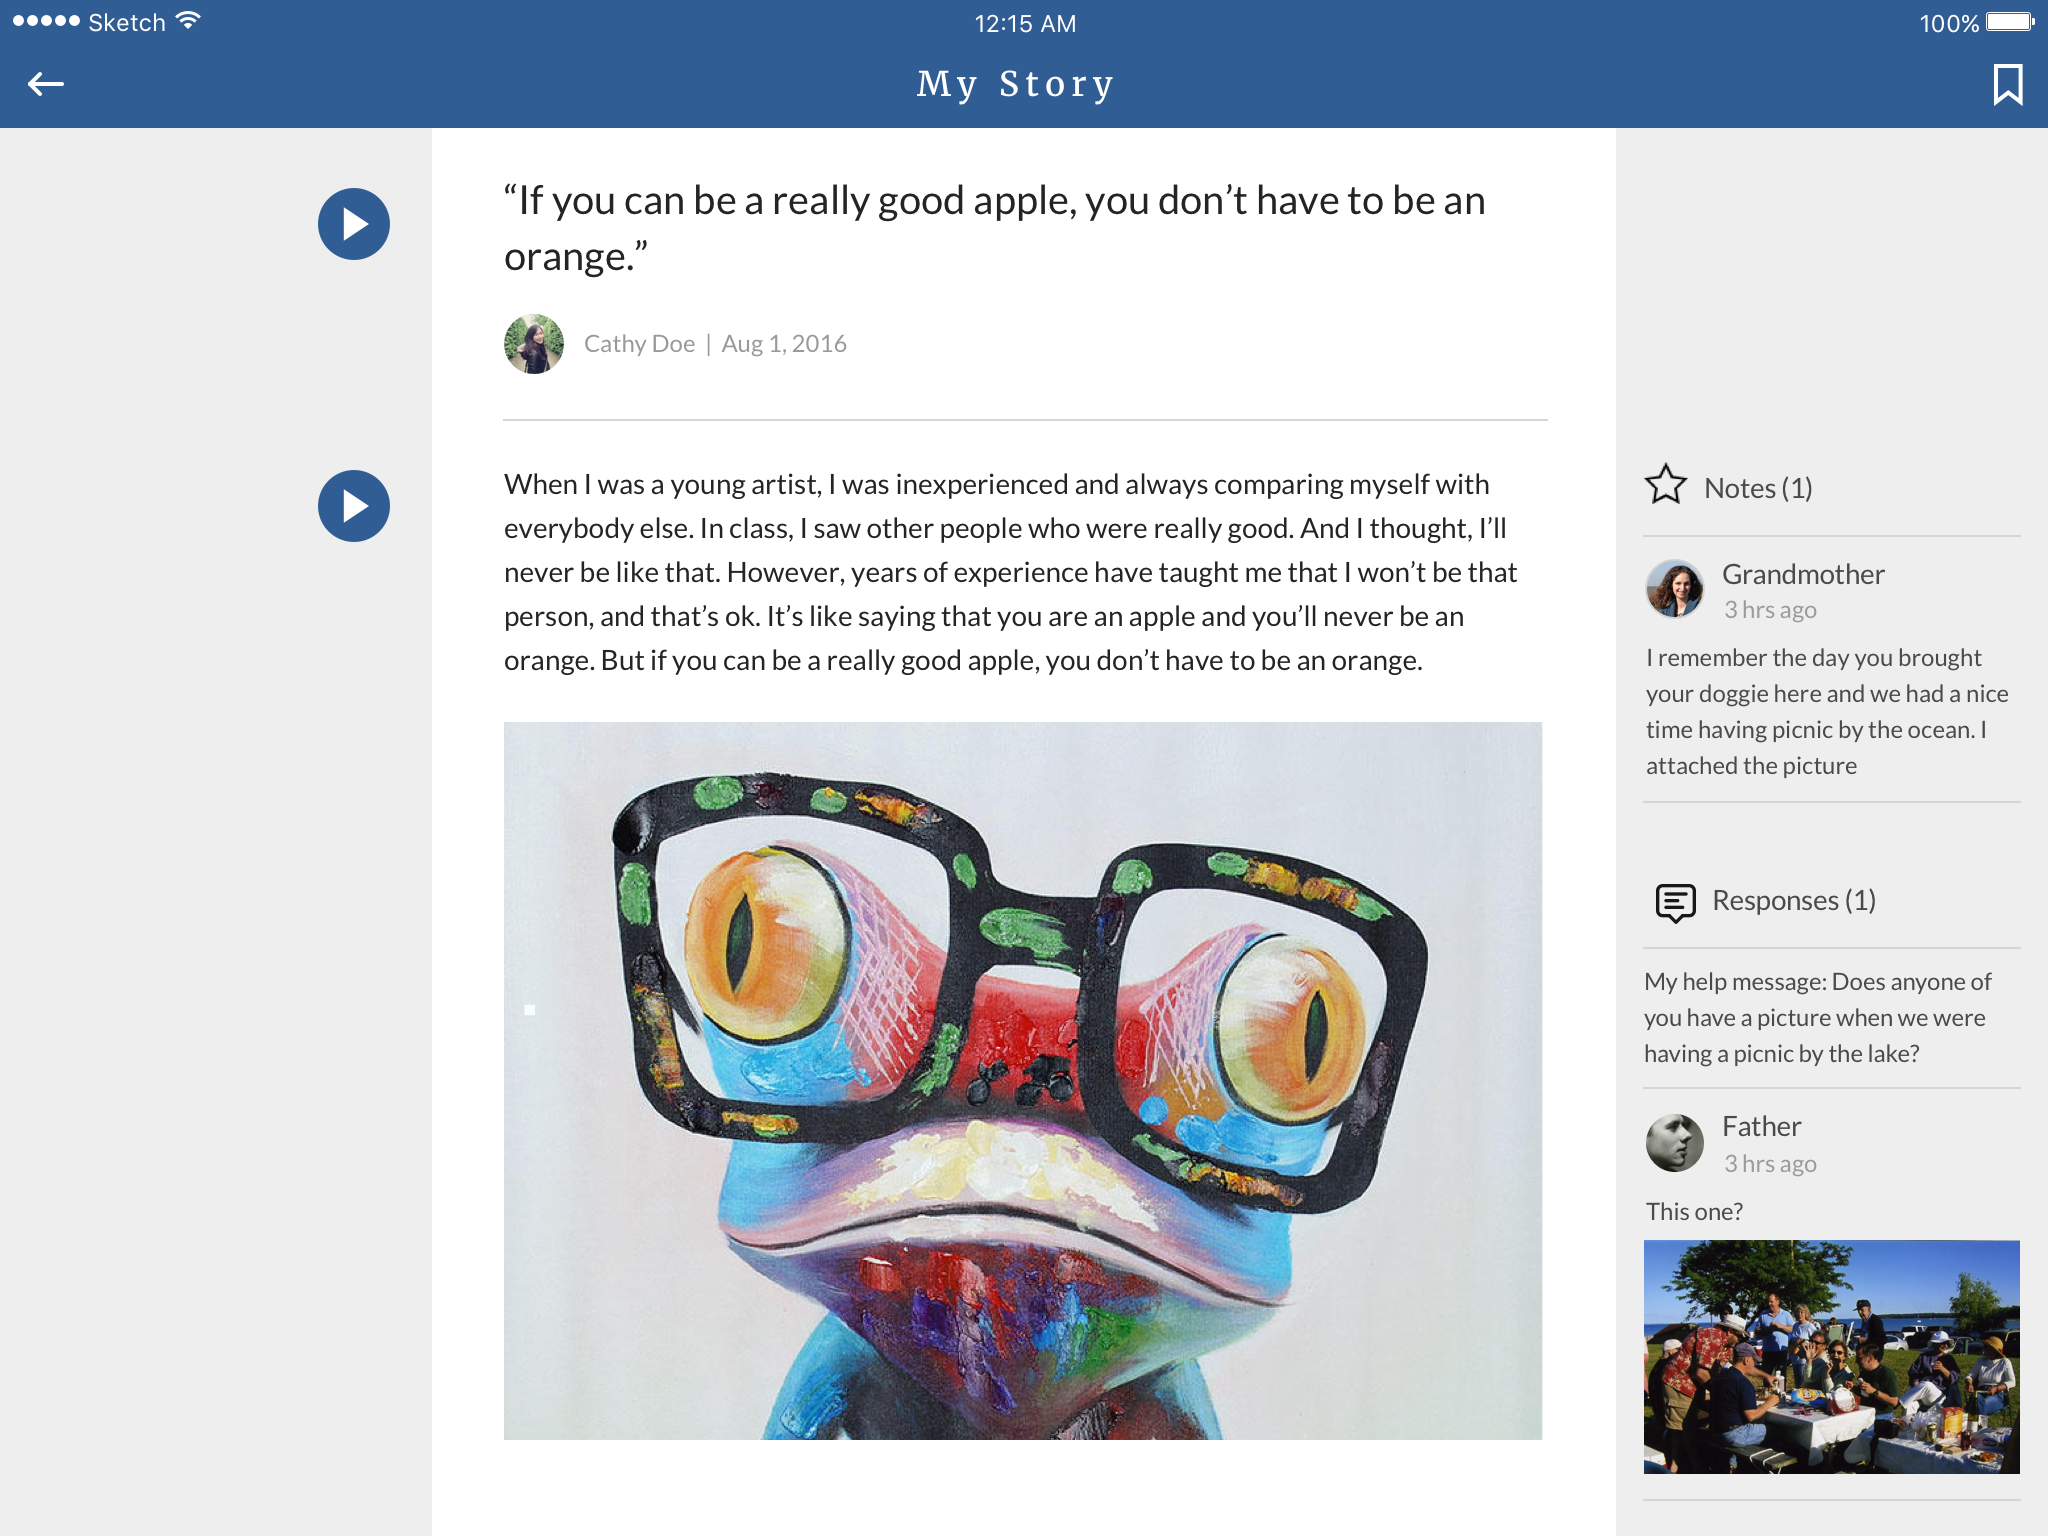The image size is (2048, 1536).
Task: Click the Notes star icon
Action: point(1666,485)
